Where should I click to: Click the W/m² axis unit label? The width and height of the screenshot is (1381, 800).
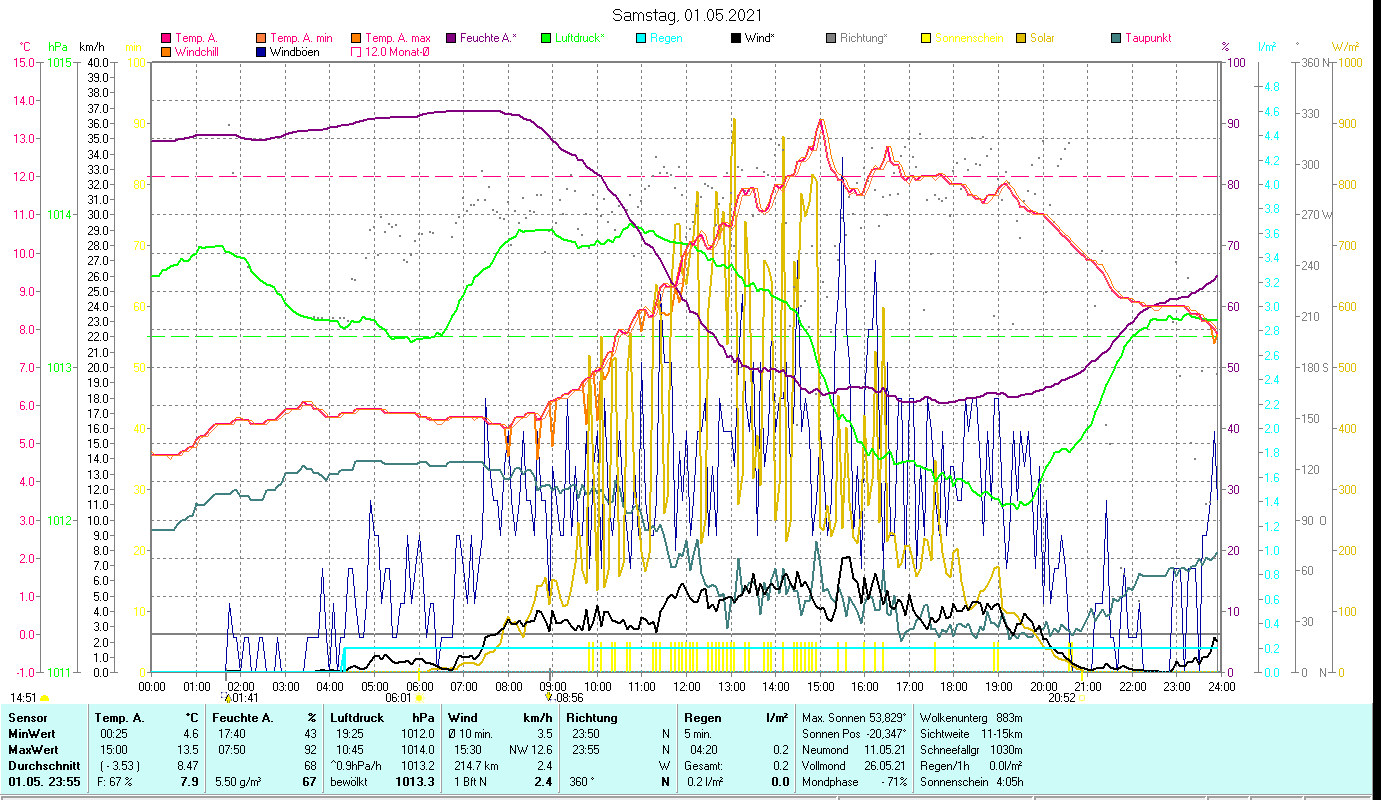coord(1345,47)
